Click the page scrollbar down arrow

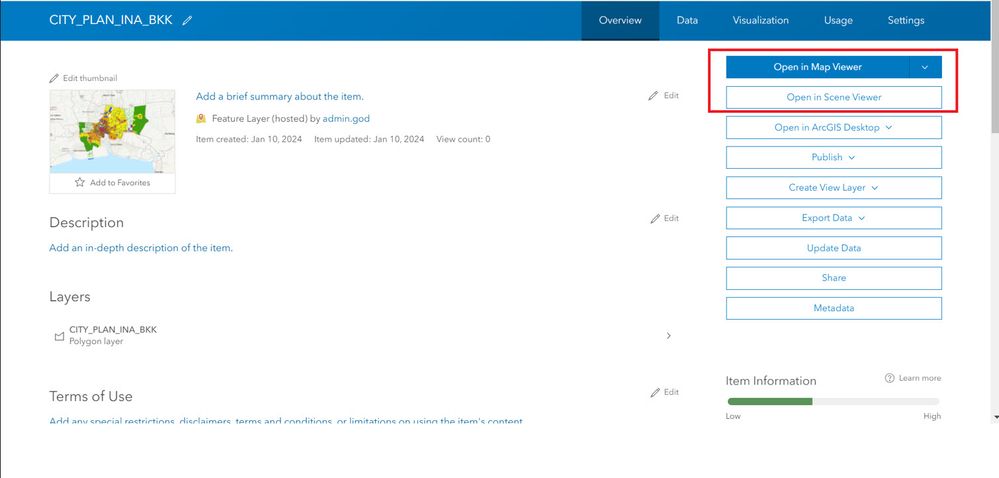point(995,417)
